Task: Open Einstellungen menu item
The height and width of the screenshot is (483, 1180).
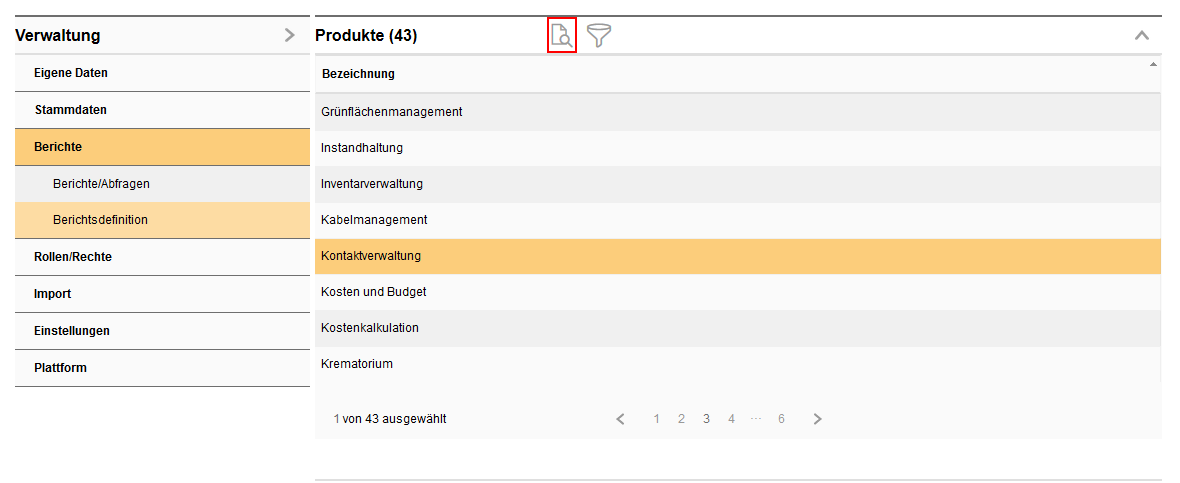Action: coord(72,331)
